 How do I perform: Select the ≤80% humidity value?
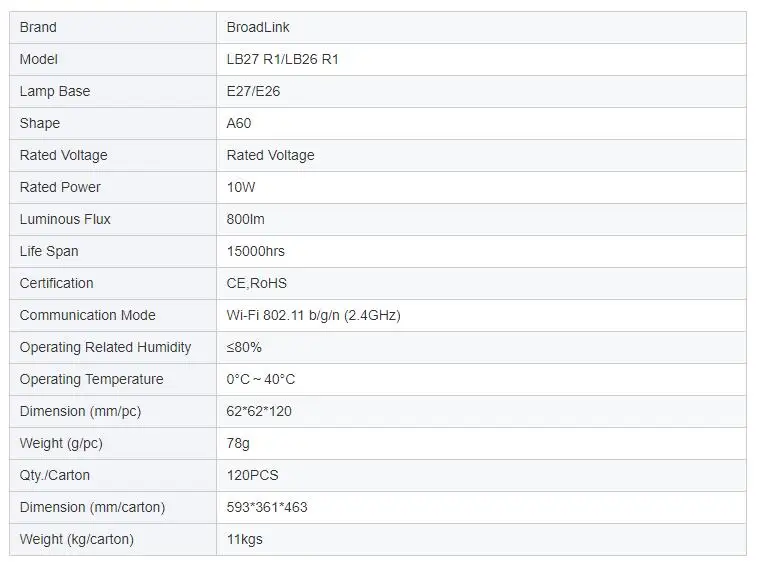[x=244, y=347]
